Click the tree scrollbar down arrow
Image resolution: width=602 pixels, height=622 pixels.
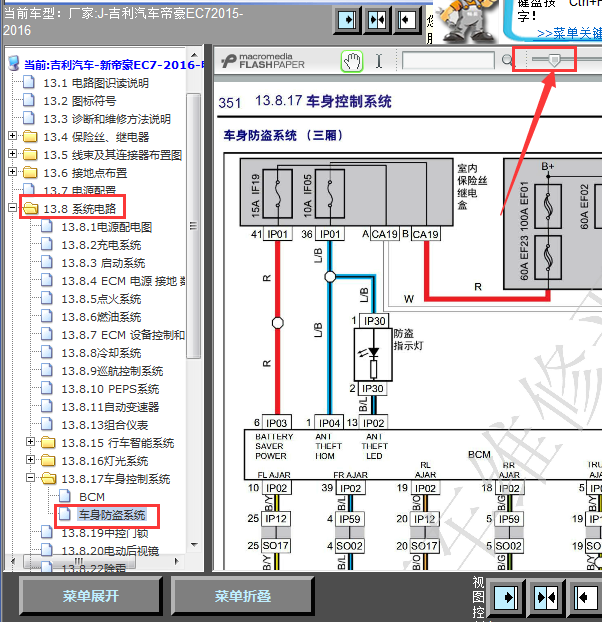point(194,545)
